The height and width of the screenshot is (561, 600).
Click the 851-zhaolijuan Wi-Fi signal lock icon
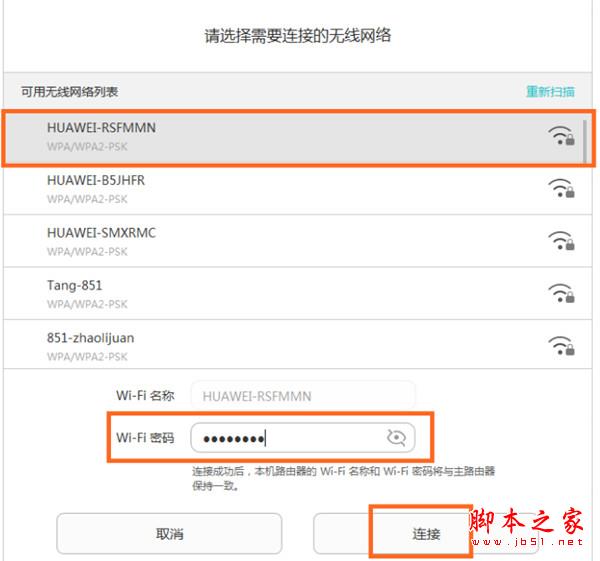click(561, 346)
